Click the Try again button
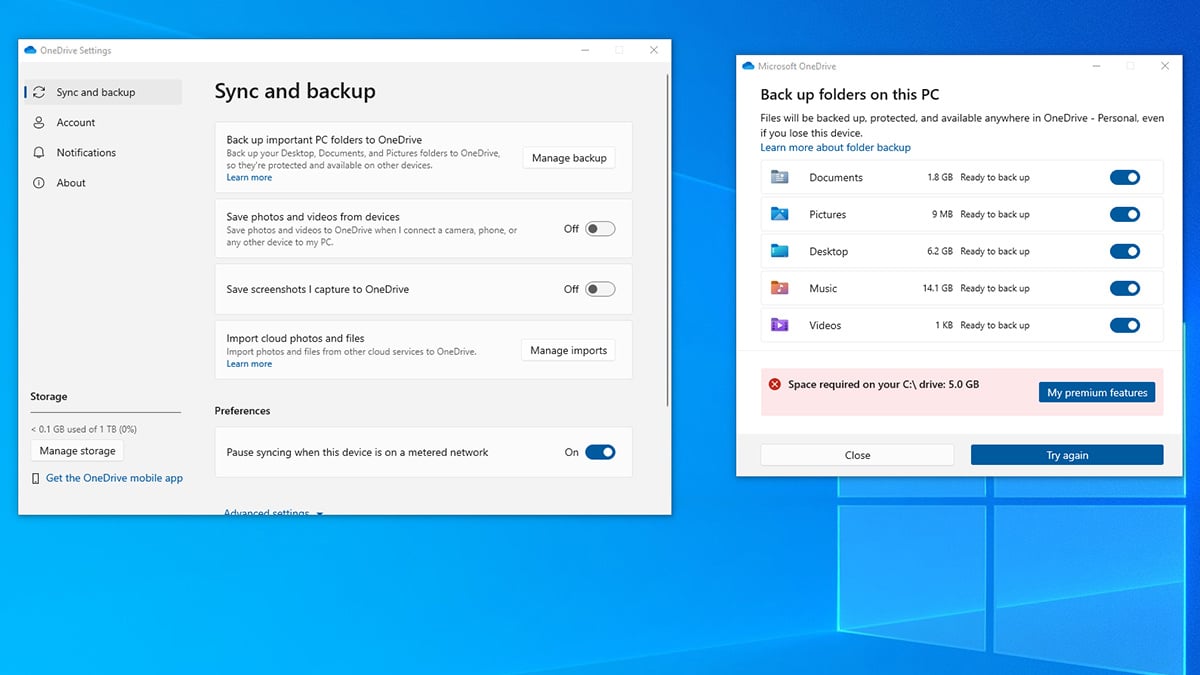This screenshot has height=675, width=1200. [x=1067, y=455]
